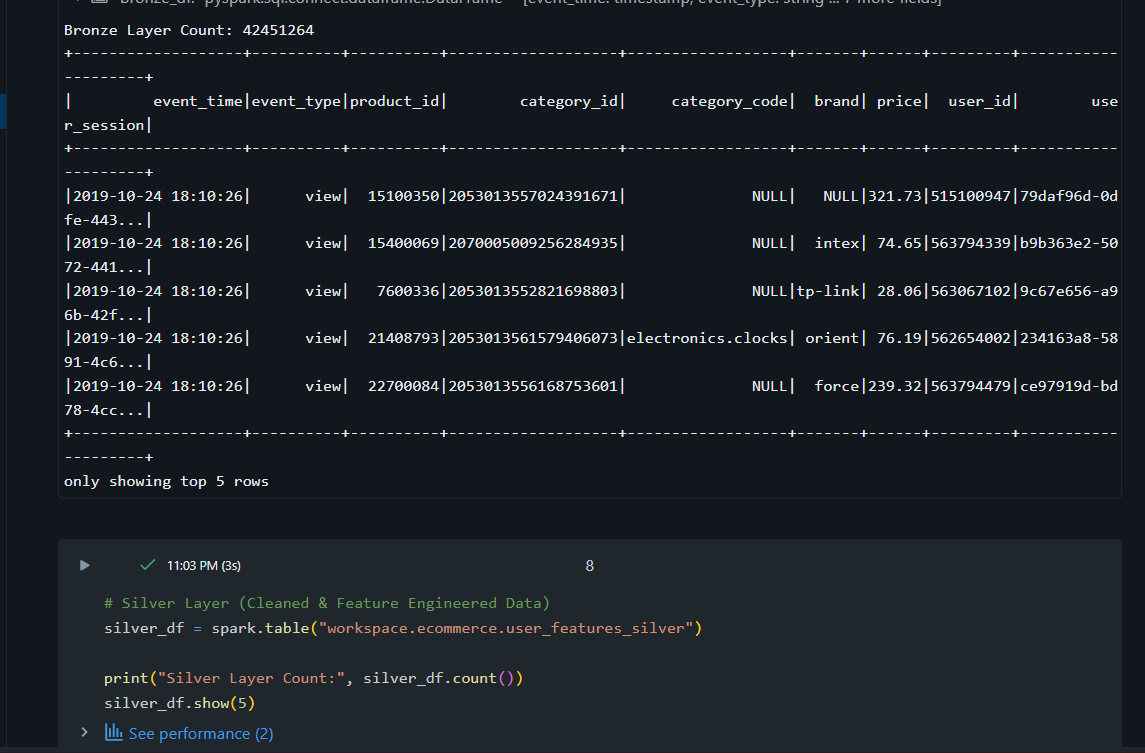Viewport: 1145px width, 753px height.
Task: Expand the See performance section chevron
Action: tap(85, 732)
